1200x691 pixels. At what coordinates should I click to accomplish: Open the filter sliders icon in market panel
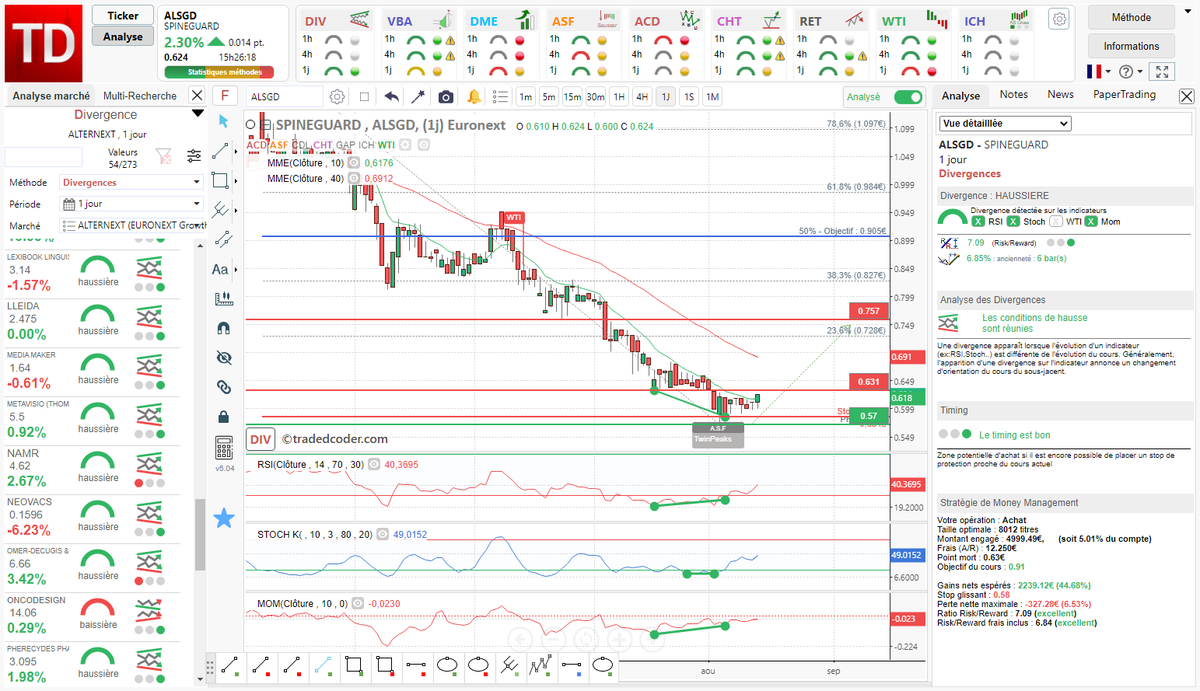click(193, 156)
